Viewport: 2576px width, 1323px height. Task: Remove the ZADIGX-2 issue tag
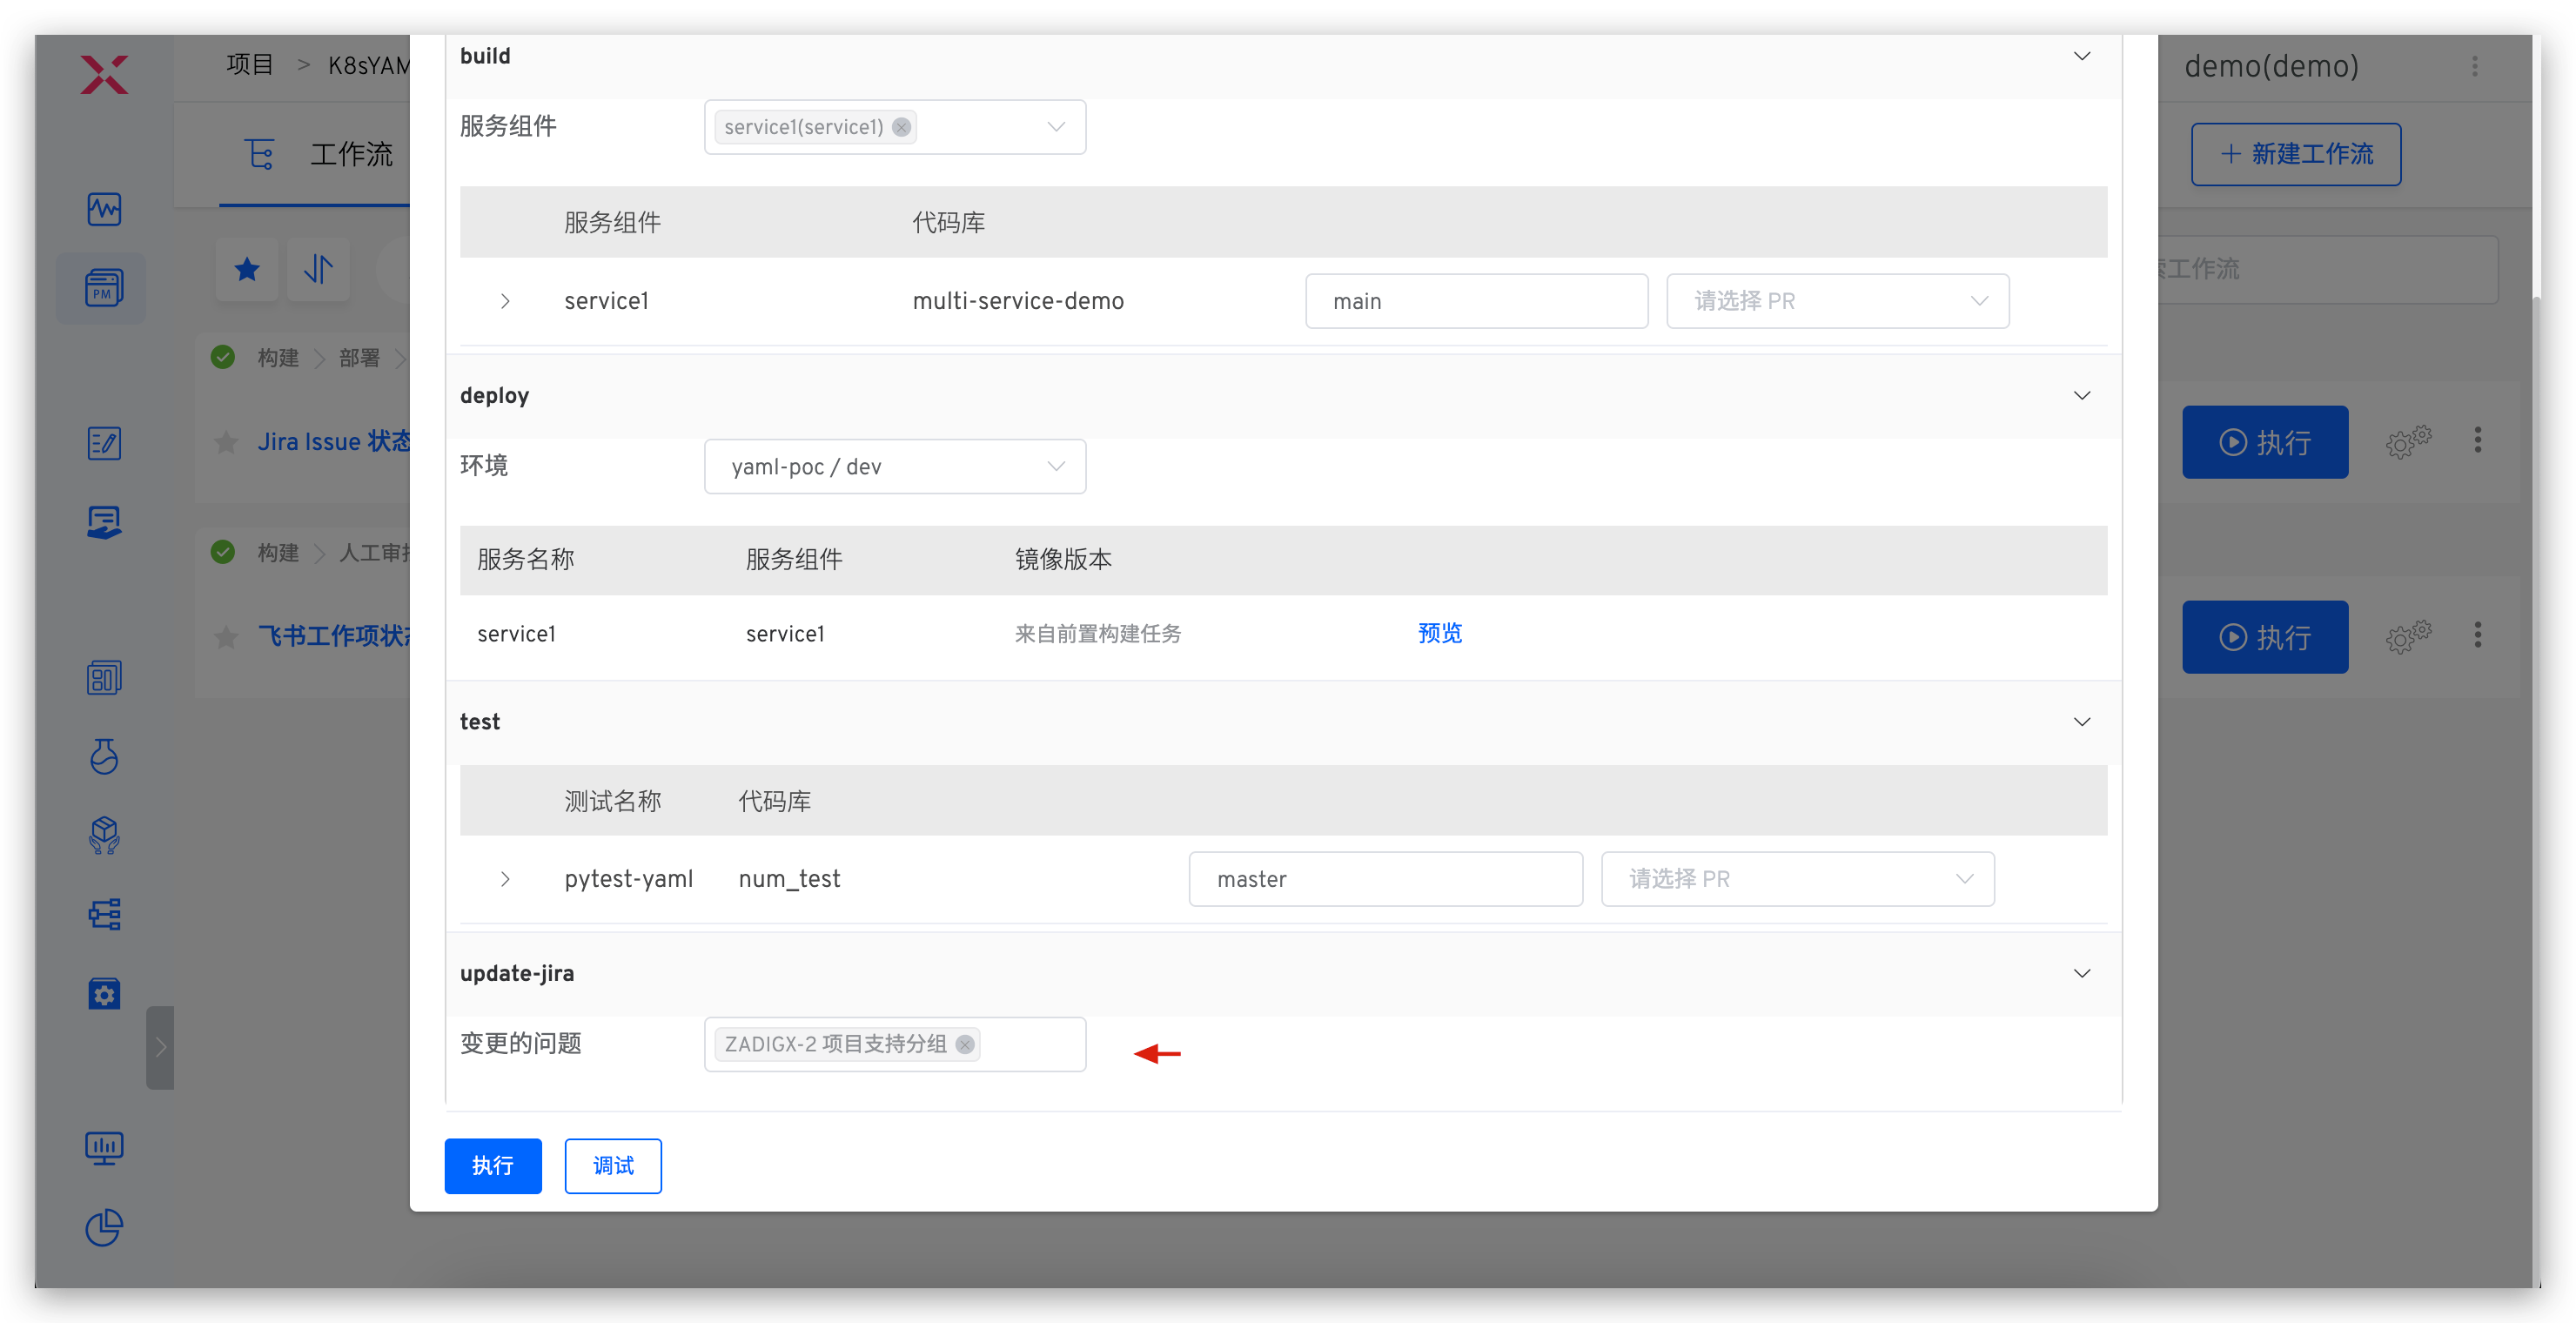pyautogui.click(x=964, y=1044)
